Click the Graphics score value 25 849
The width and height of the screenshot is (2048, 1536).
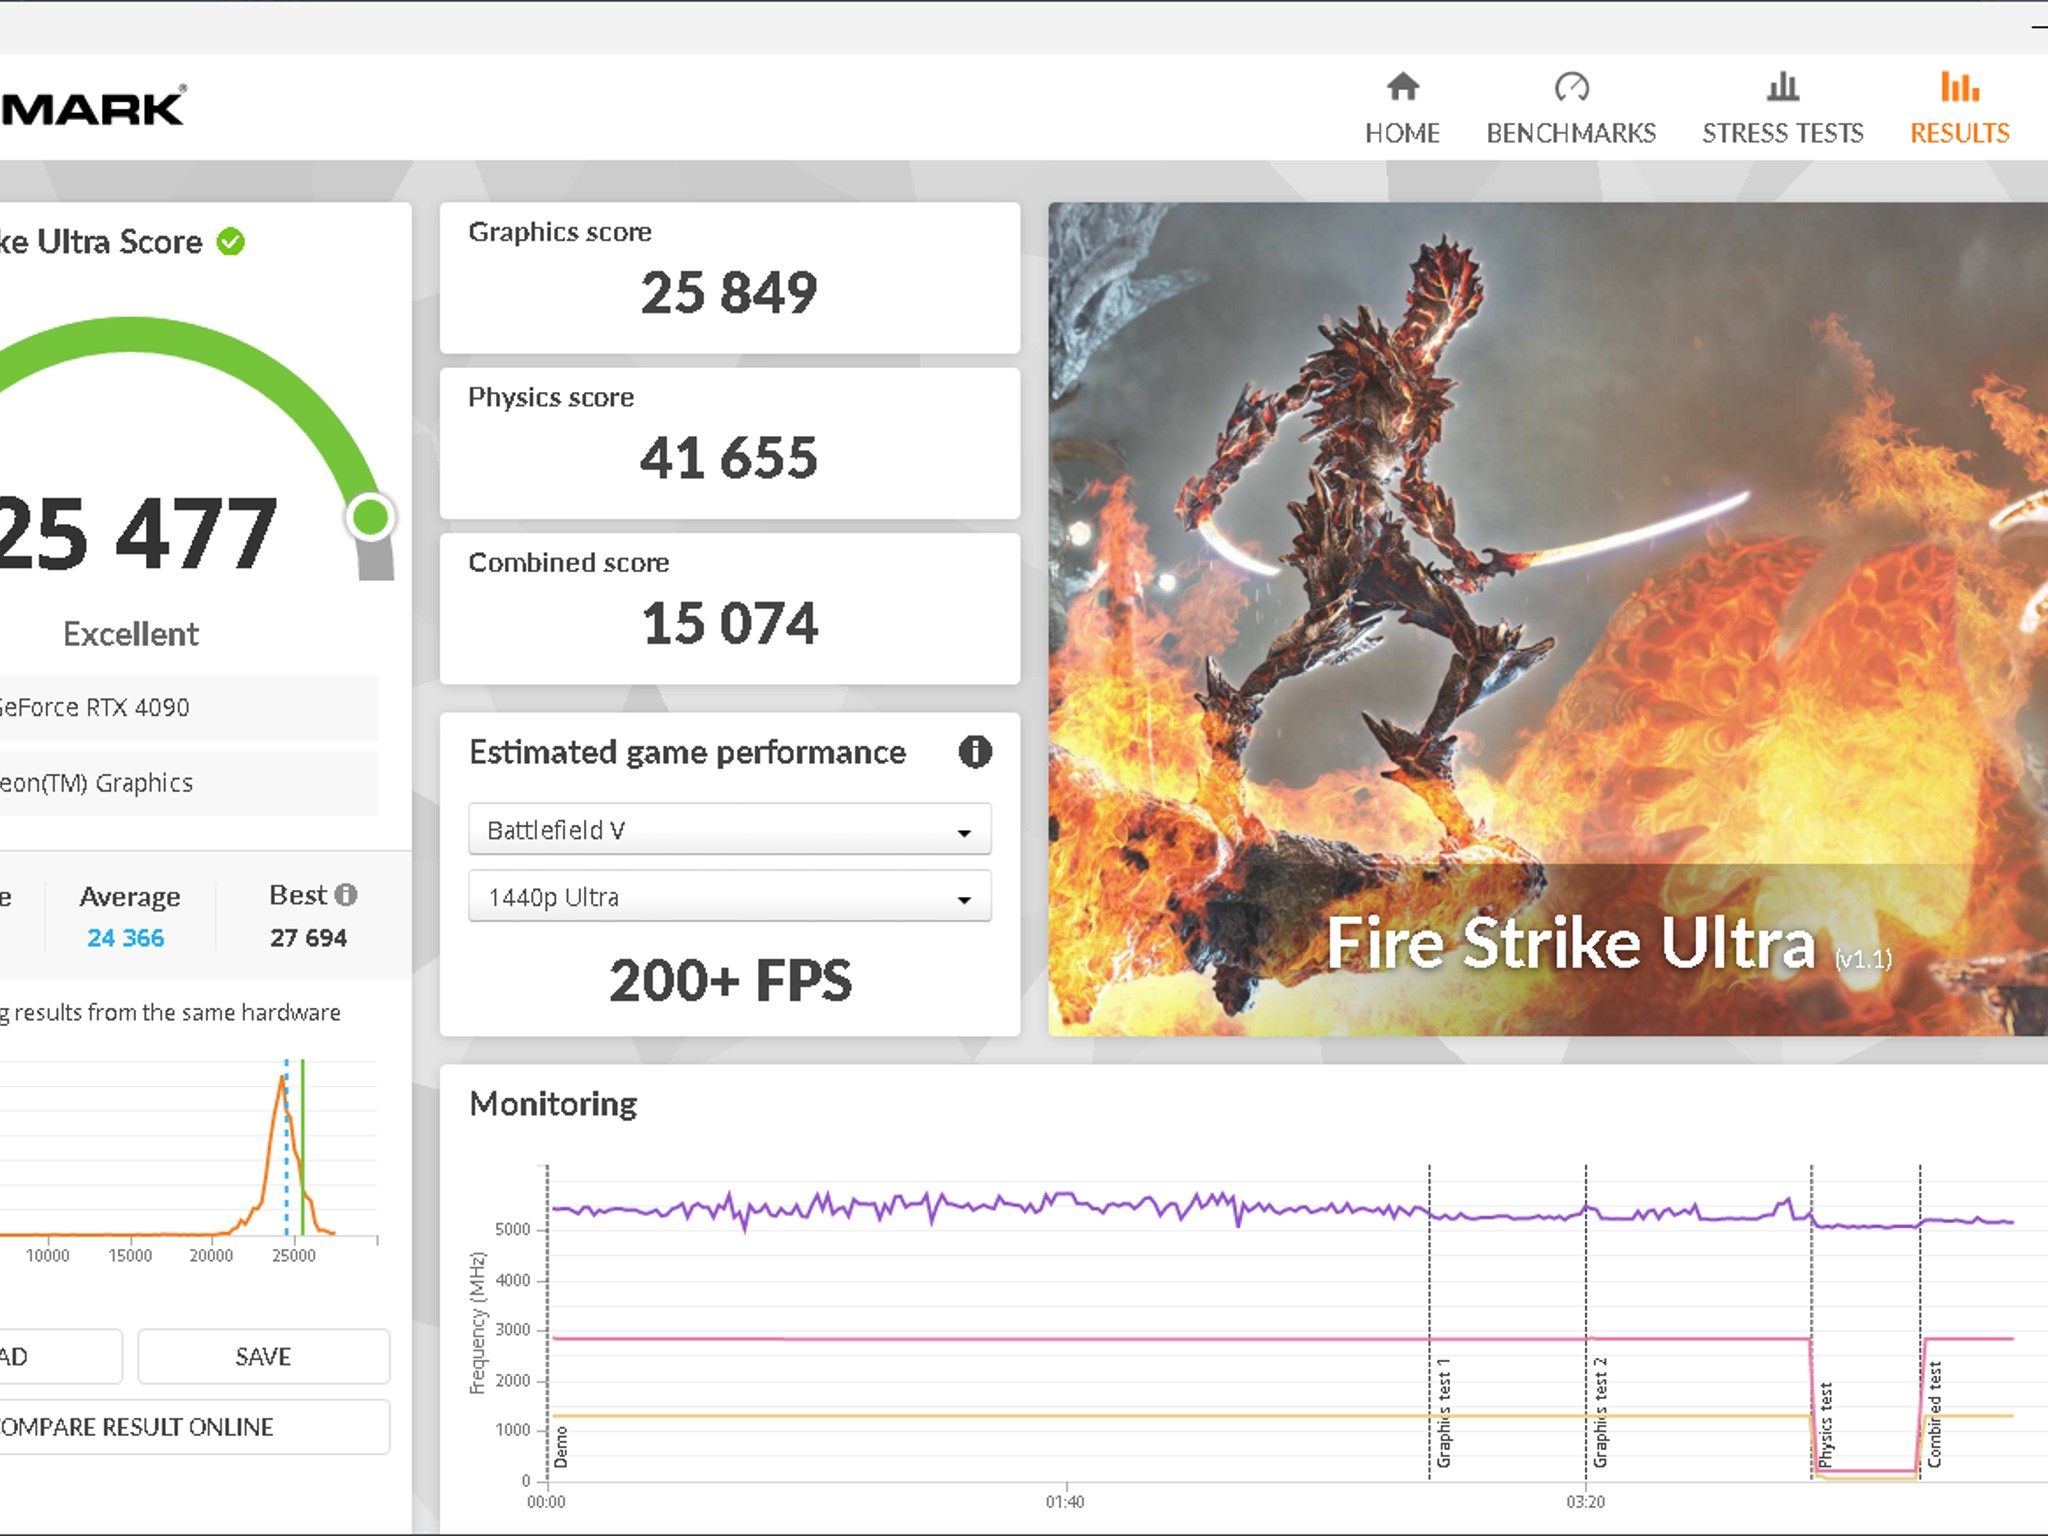729,293
